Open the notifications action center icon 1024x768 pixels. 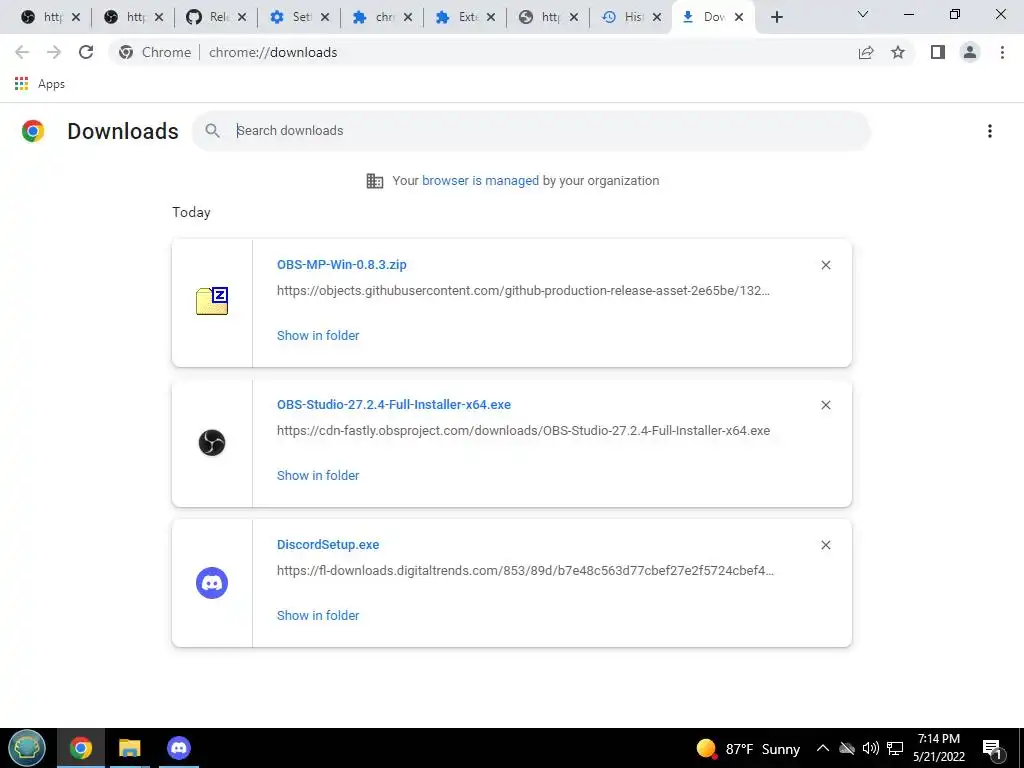992,749
